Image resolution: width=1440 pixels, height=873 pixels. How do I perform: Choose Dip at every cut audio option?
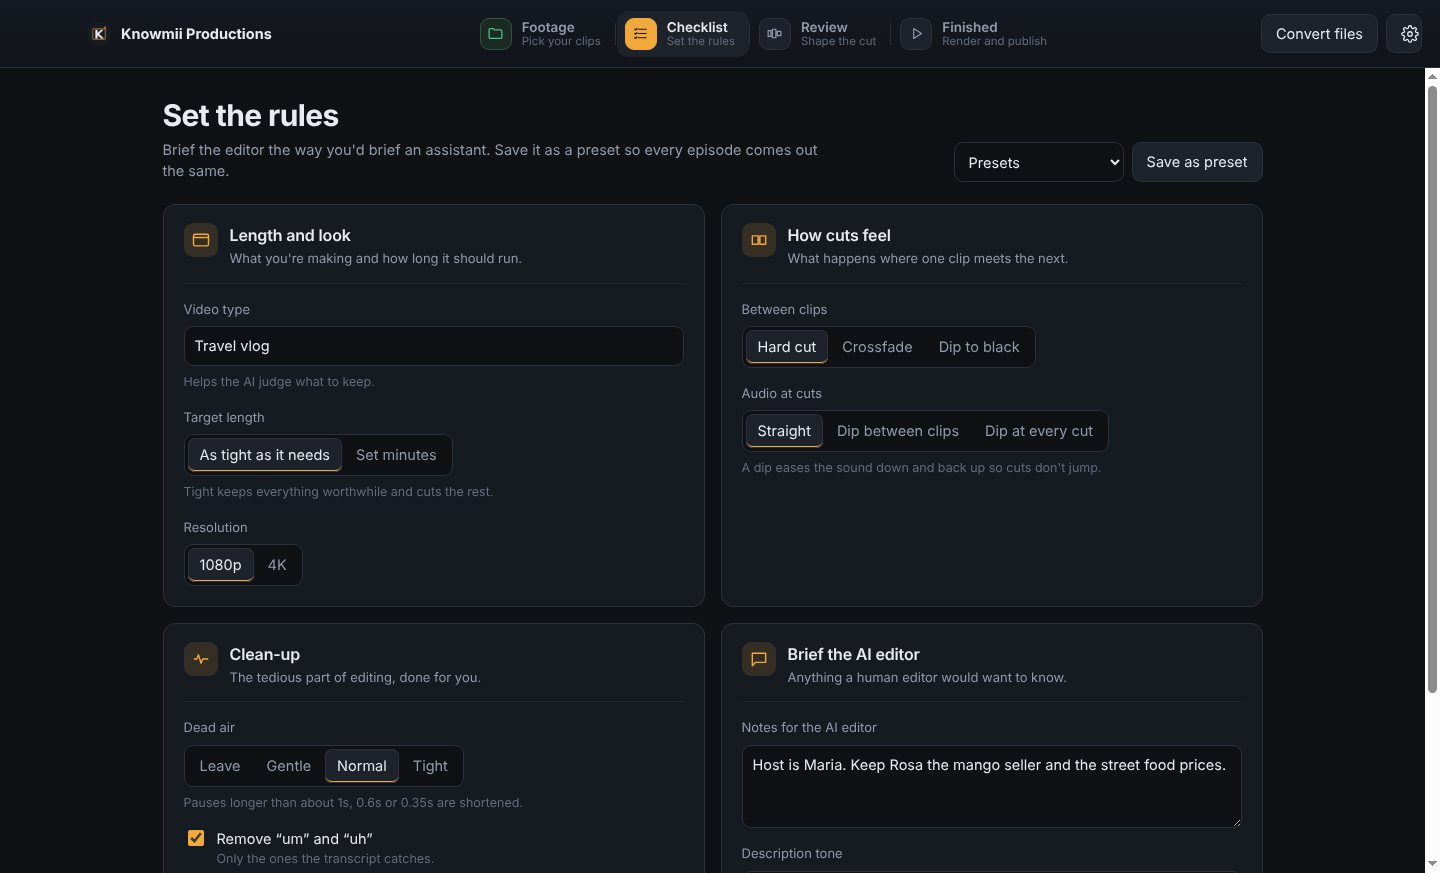[x=1039, y=431]
